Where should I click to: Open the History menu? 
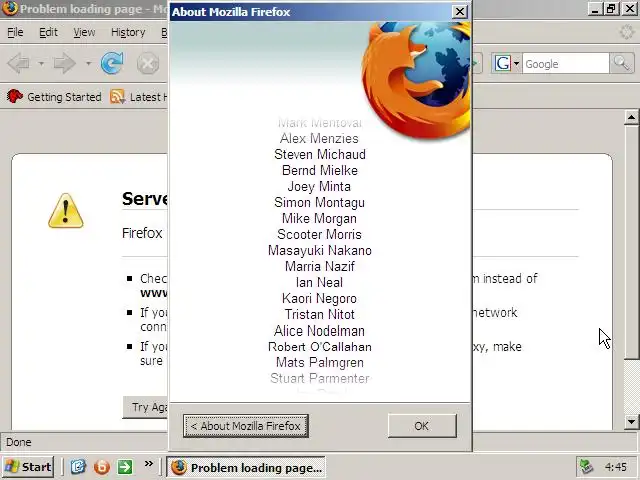click(x=128, y=32)
